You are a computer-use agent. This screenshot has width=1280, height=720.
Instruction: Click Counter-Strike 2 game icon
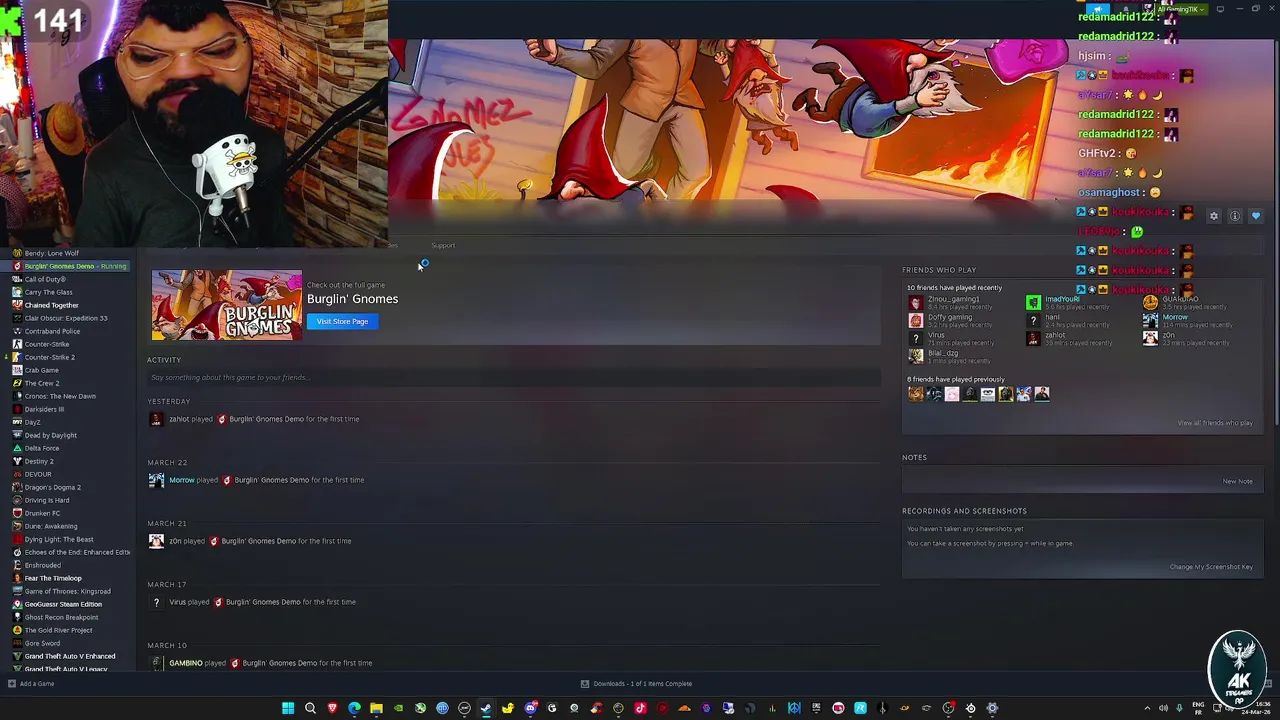(x=17, y=357)
